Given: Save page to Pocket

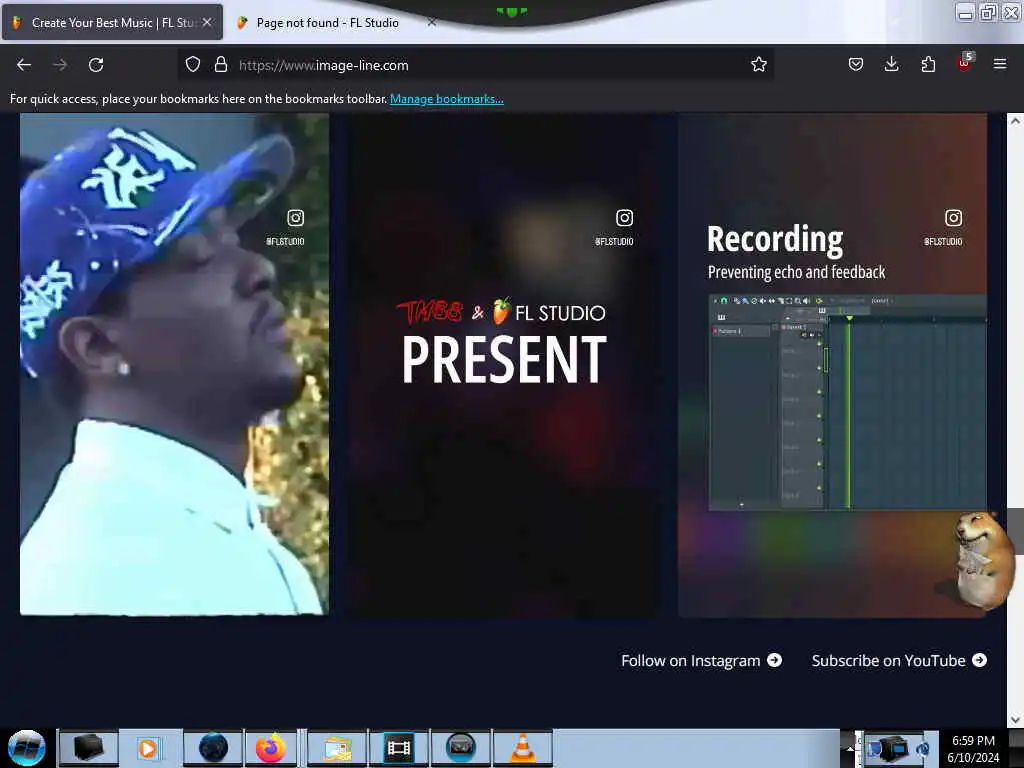Looking at the screenshot, I should [x=856, y=64].
